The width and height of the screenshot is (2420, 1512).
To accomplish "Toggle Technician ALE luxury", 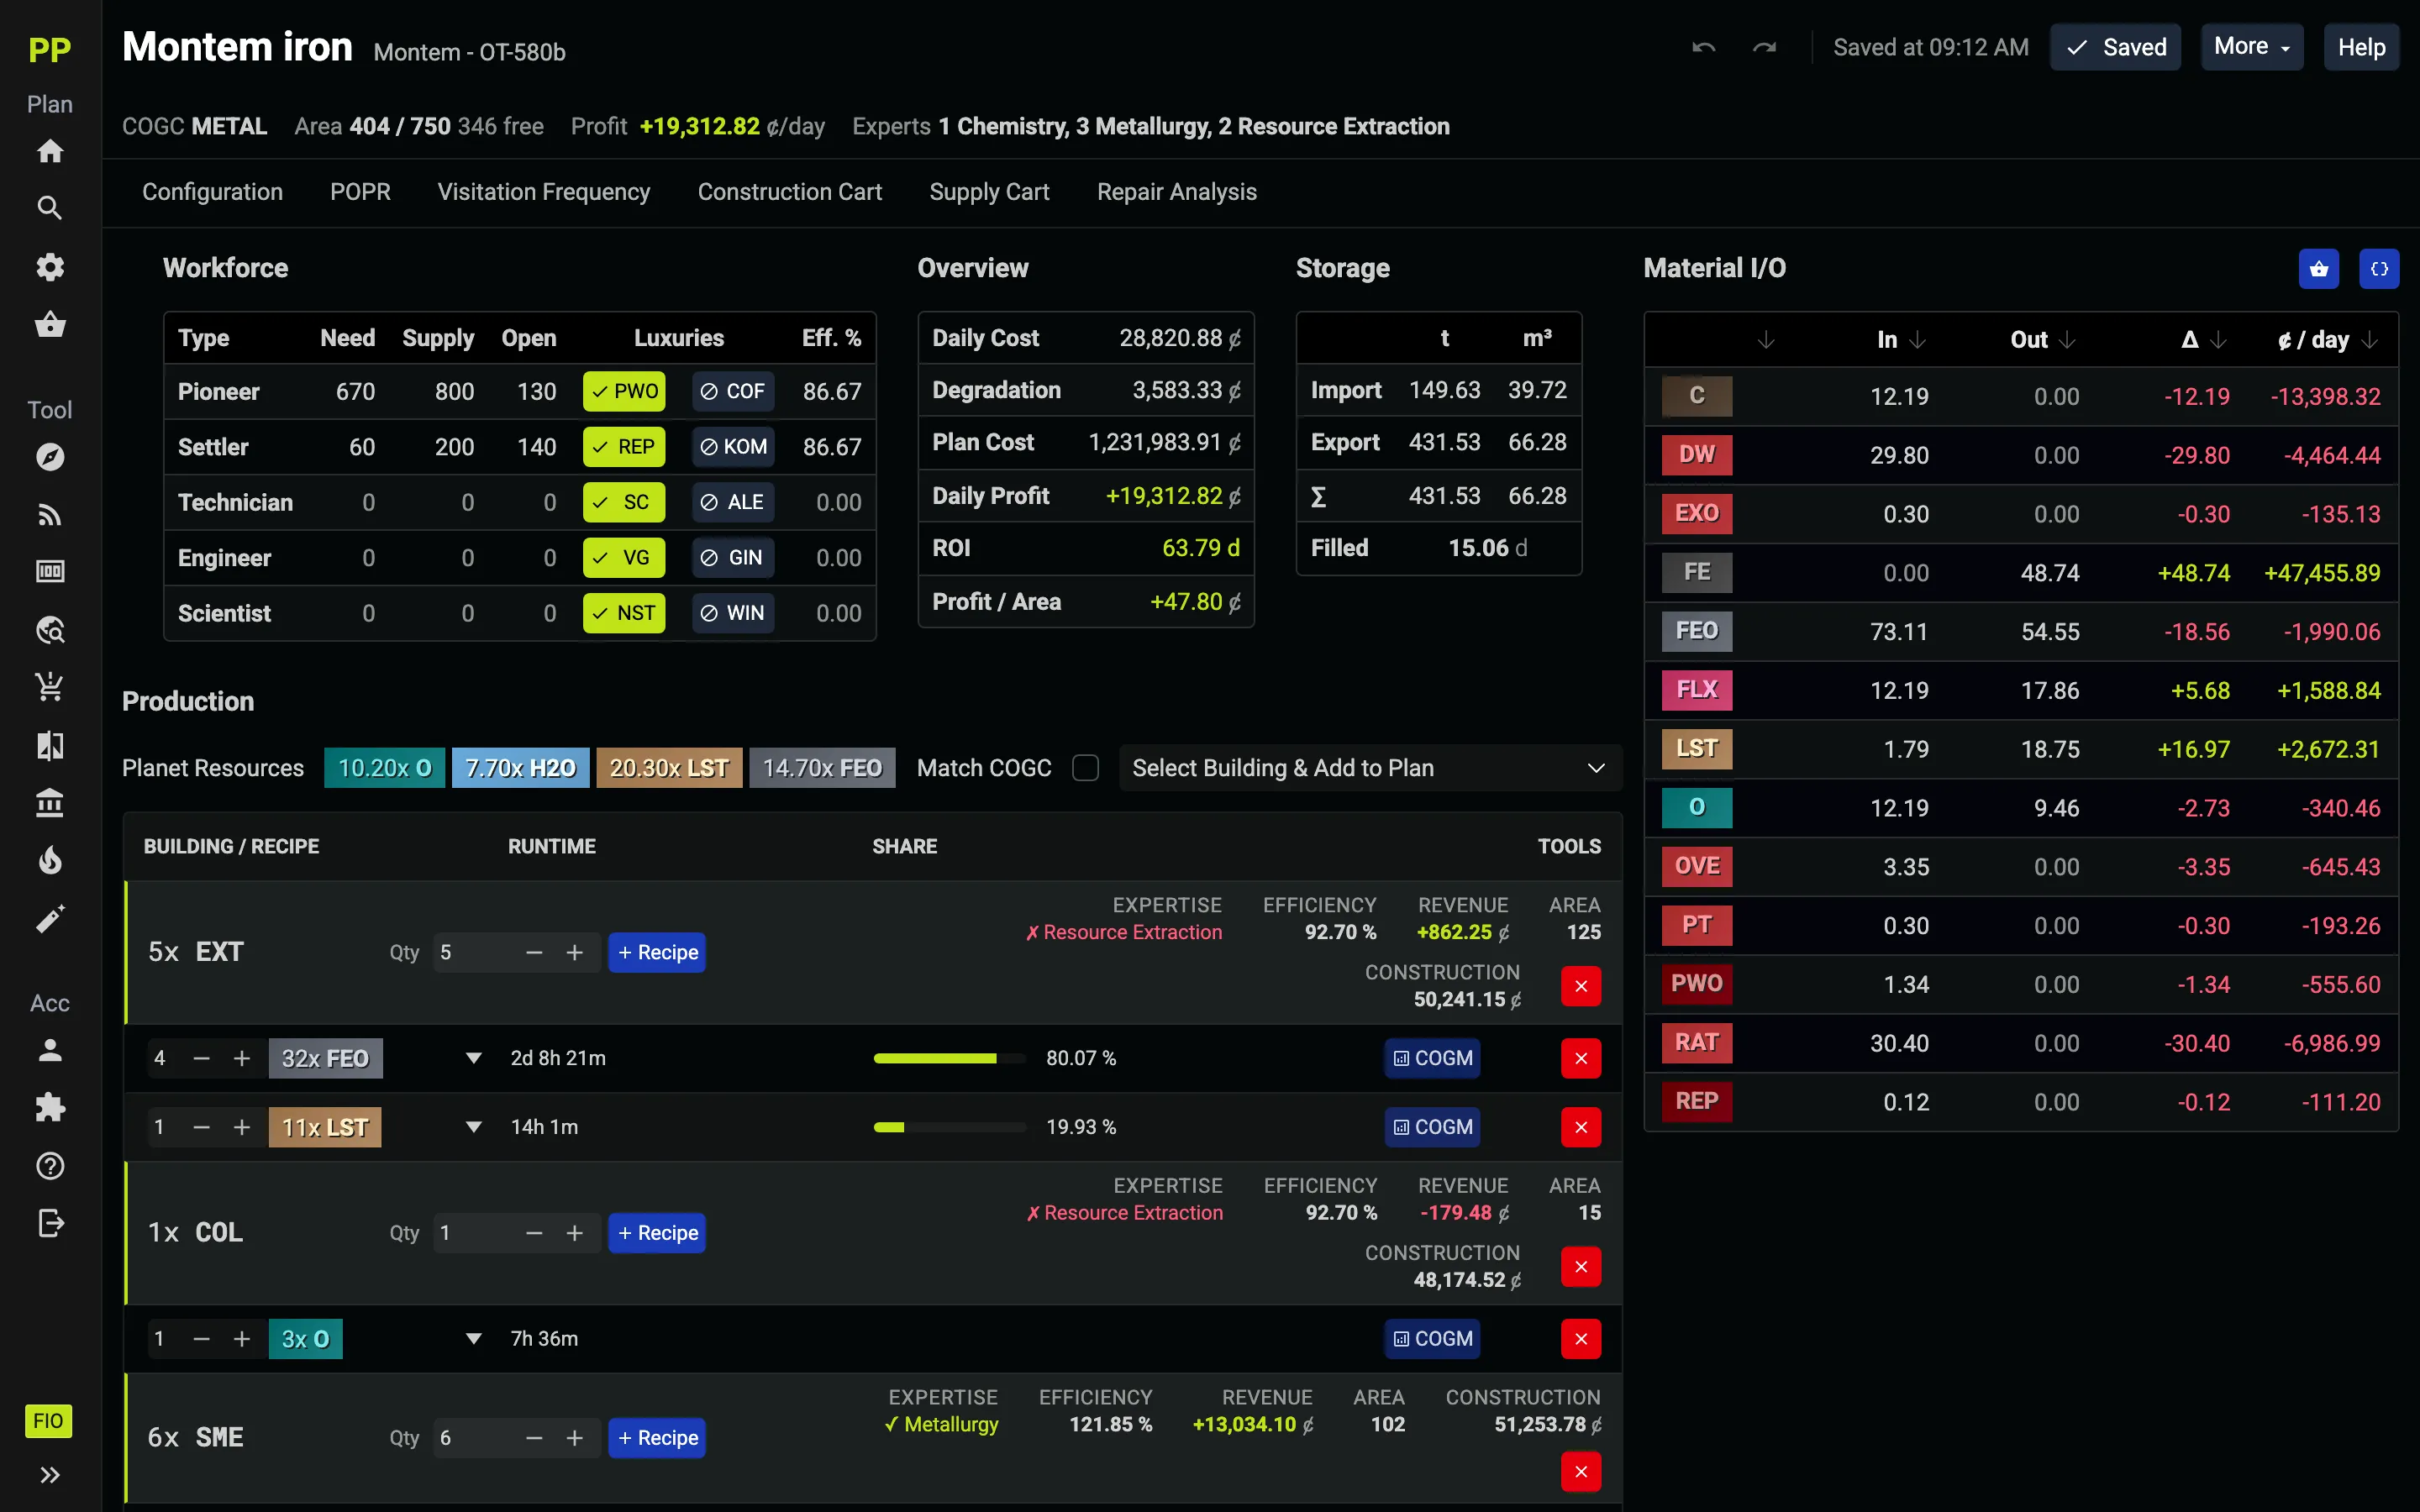I will (x=733, y=502).
